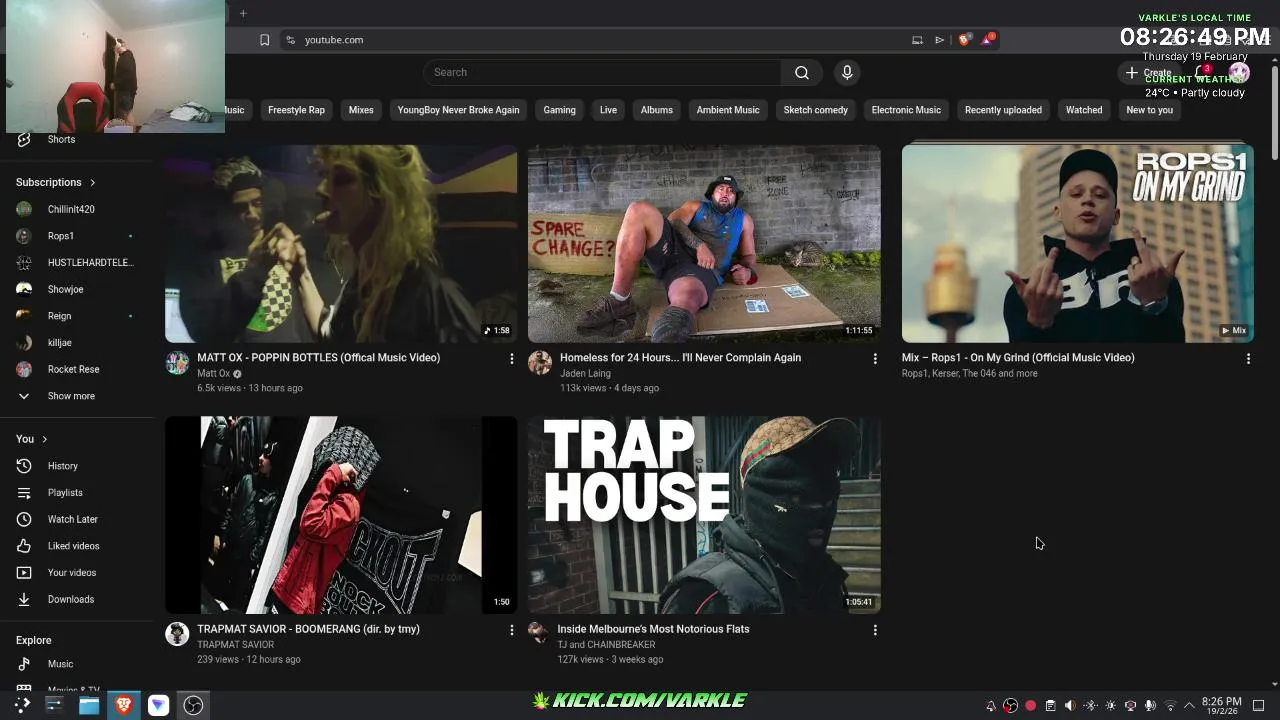The height and width of the screenshot is (720, 1280).
Task: Open the Liked videos thumbs-up icon
Action: click(x=24, y=546)
